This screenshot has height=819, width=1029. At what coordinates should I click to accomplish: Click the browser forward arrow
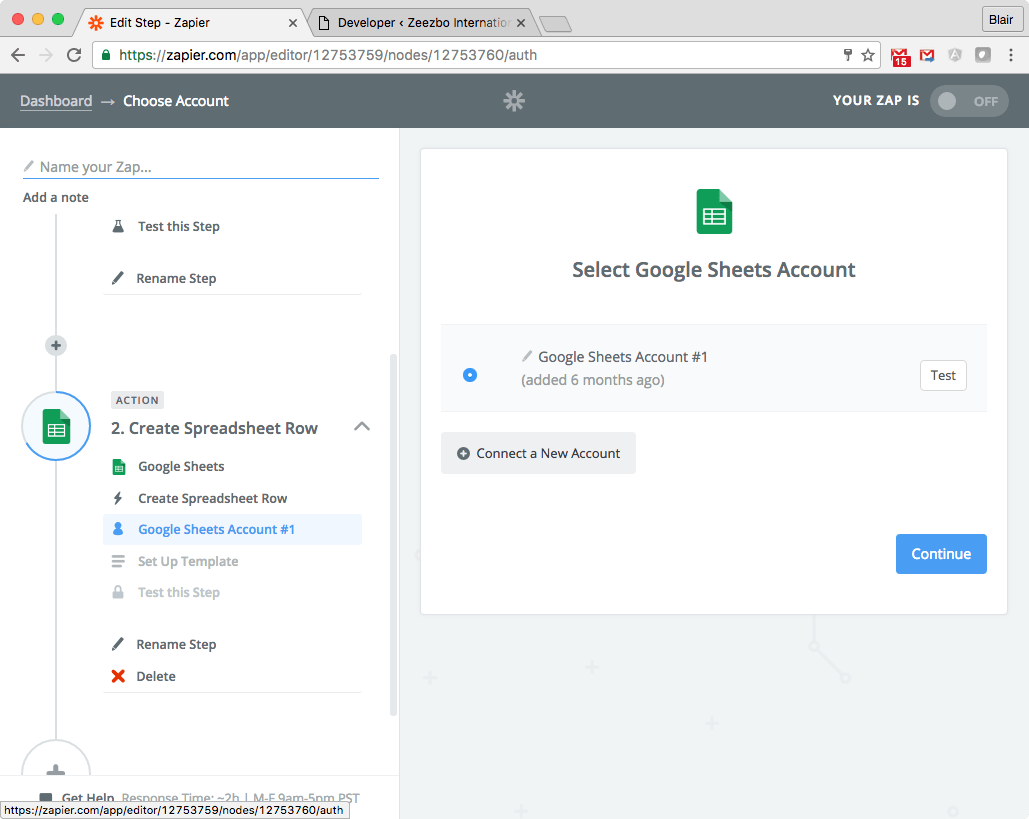pyautogui.click(x=46, y=55)
